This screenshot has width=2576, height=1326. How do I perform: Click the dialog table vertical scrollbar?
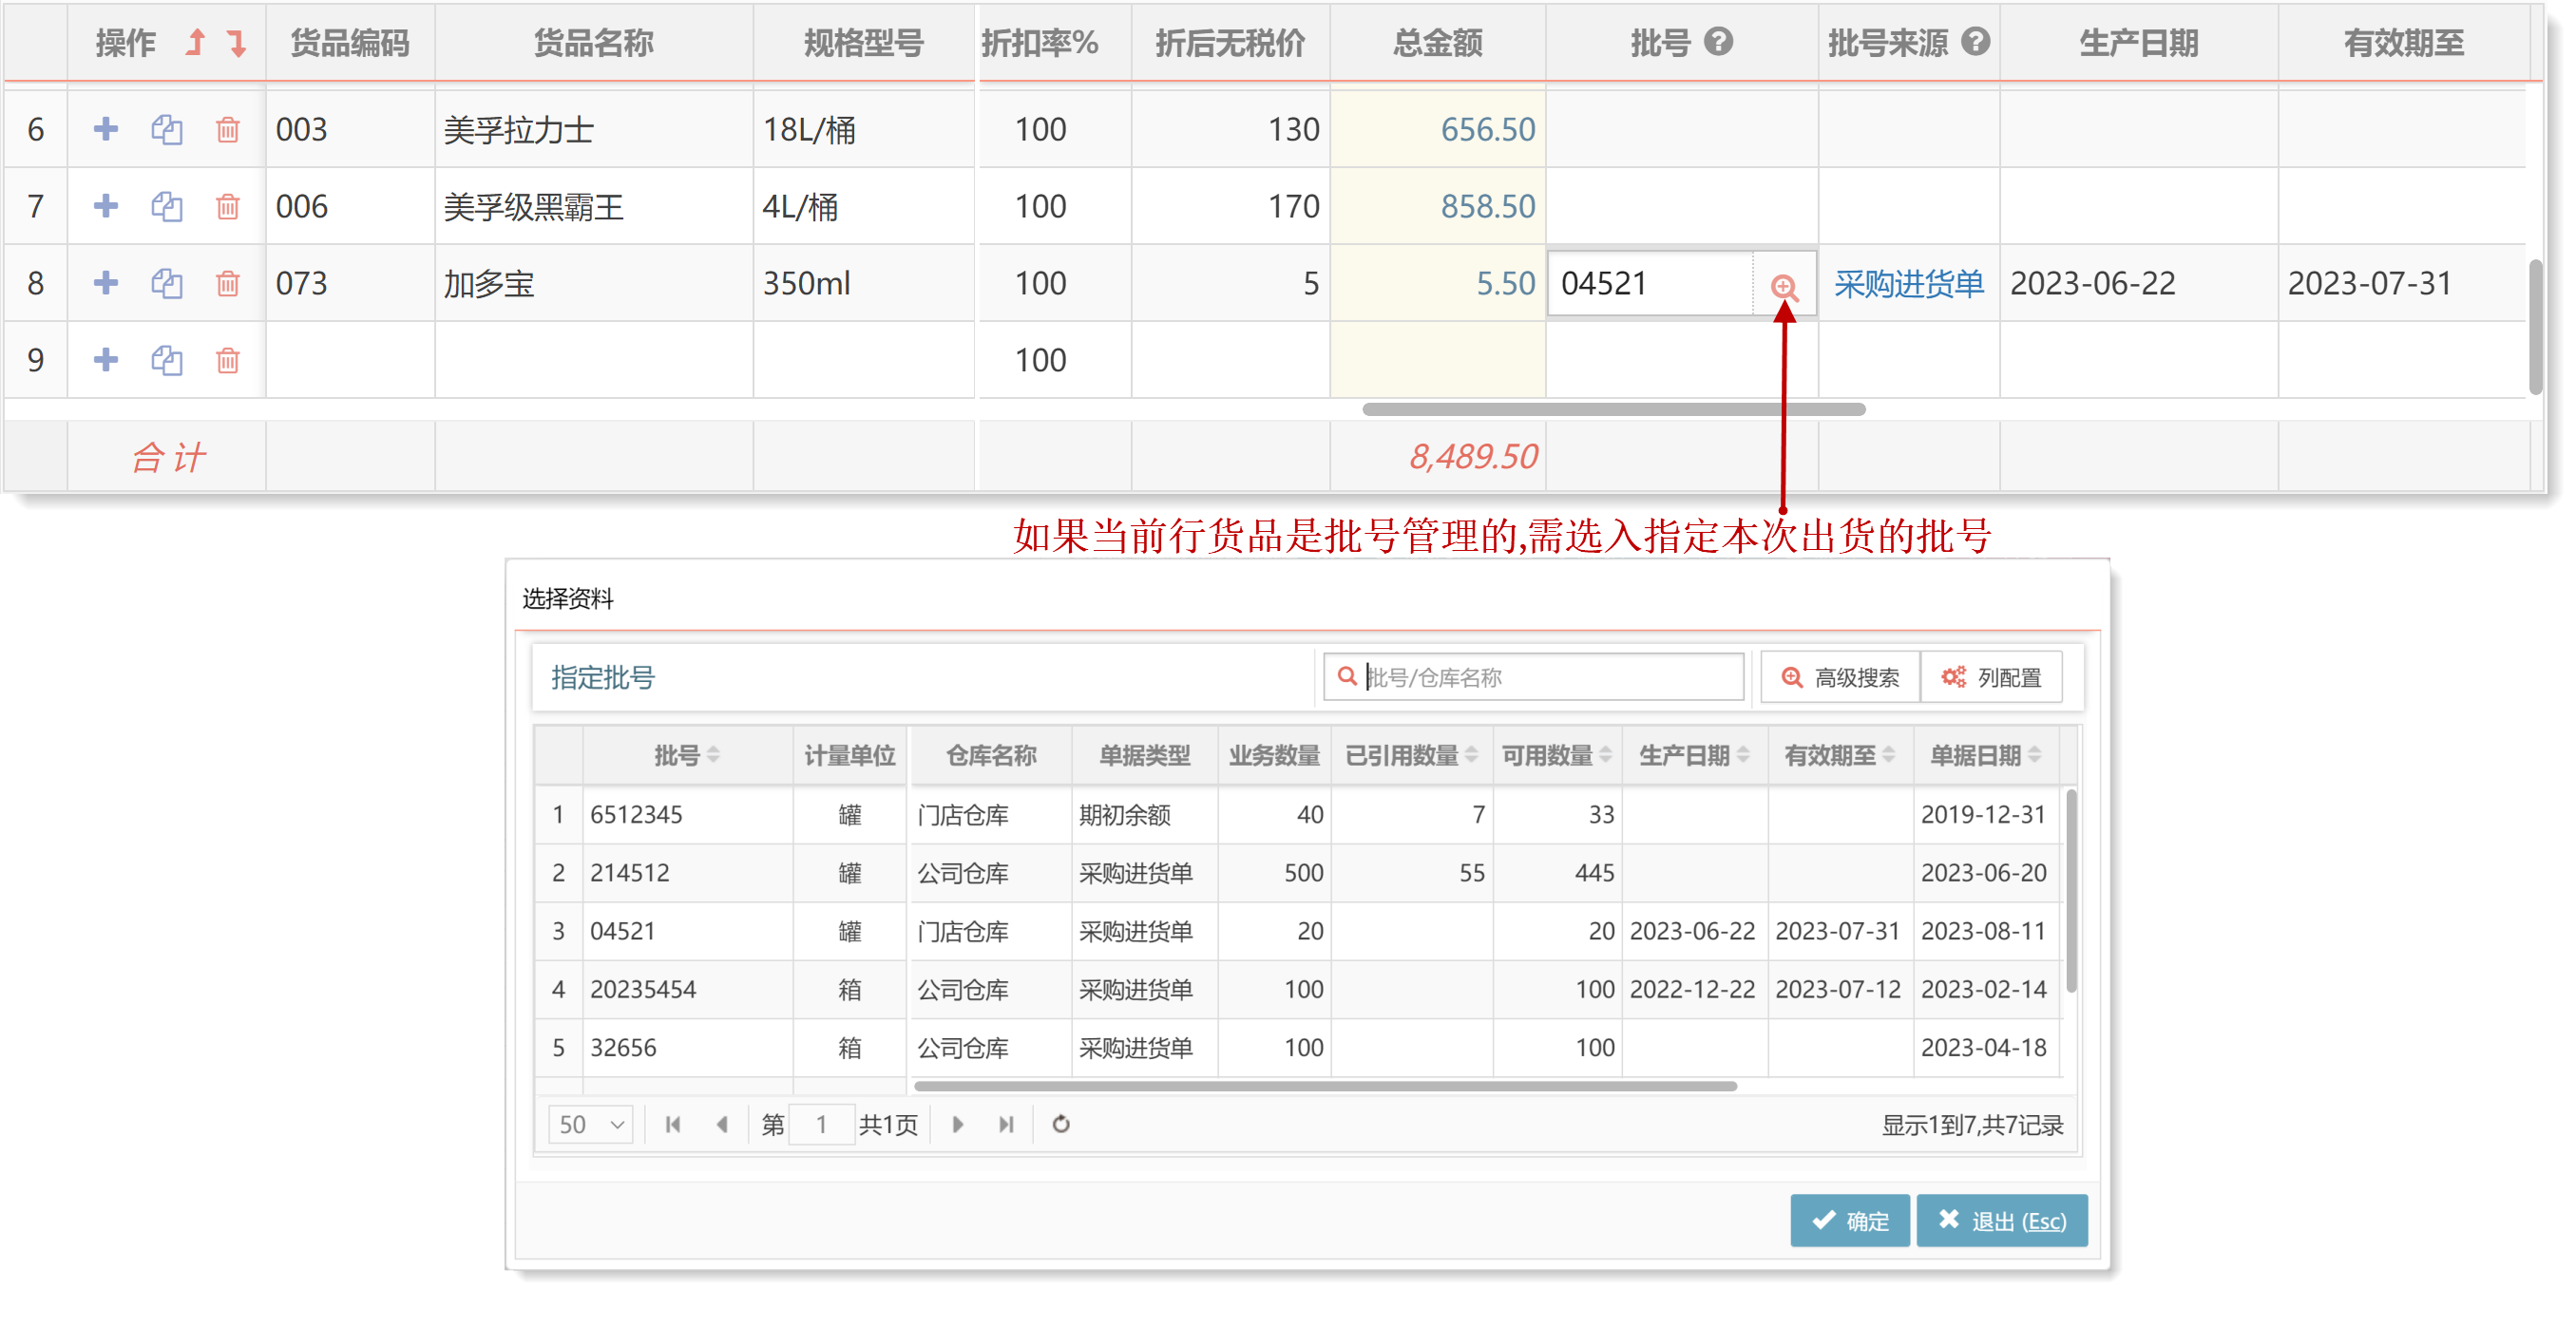coord(2072,890)
